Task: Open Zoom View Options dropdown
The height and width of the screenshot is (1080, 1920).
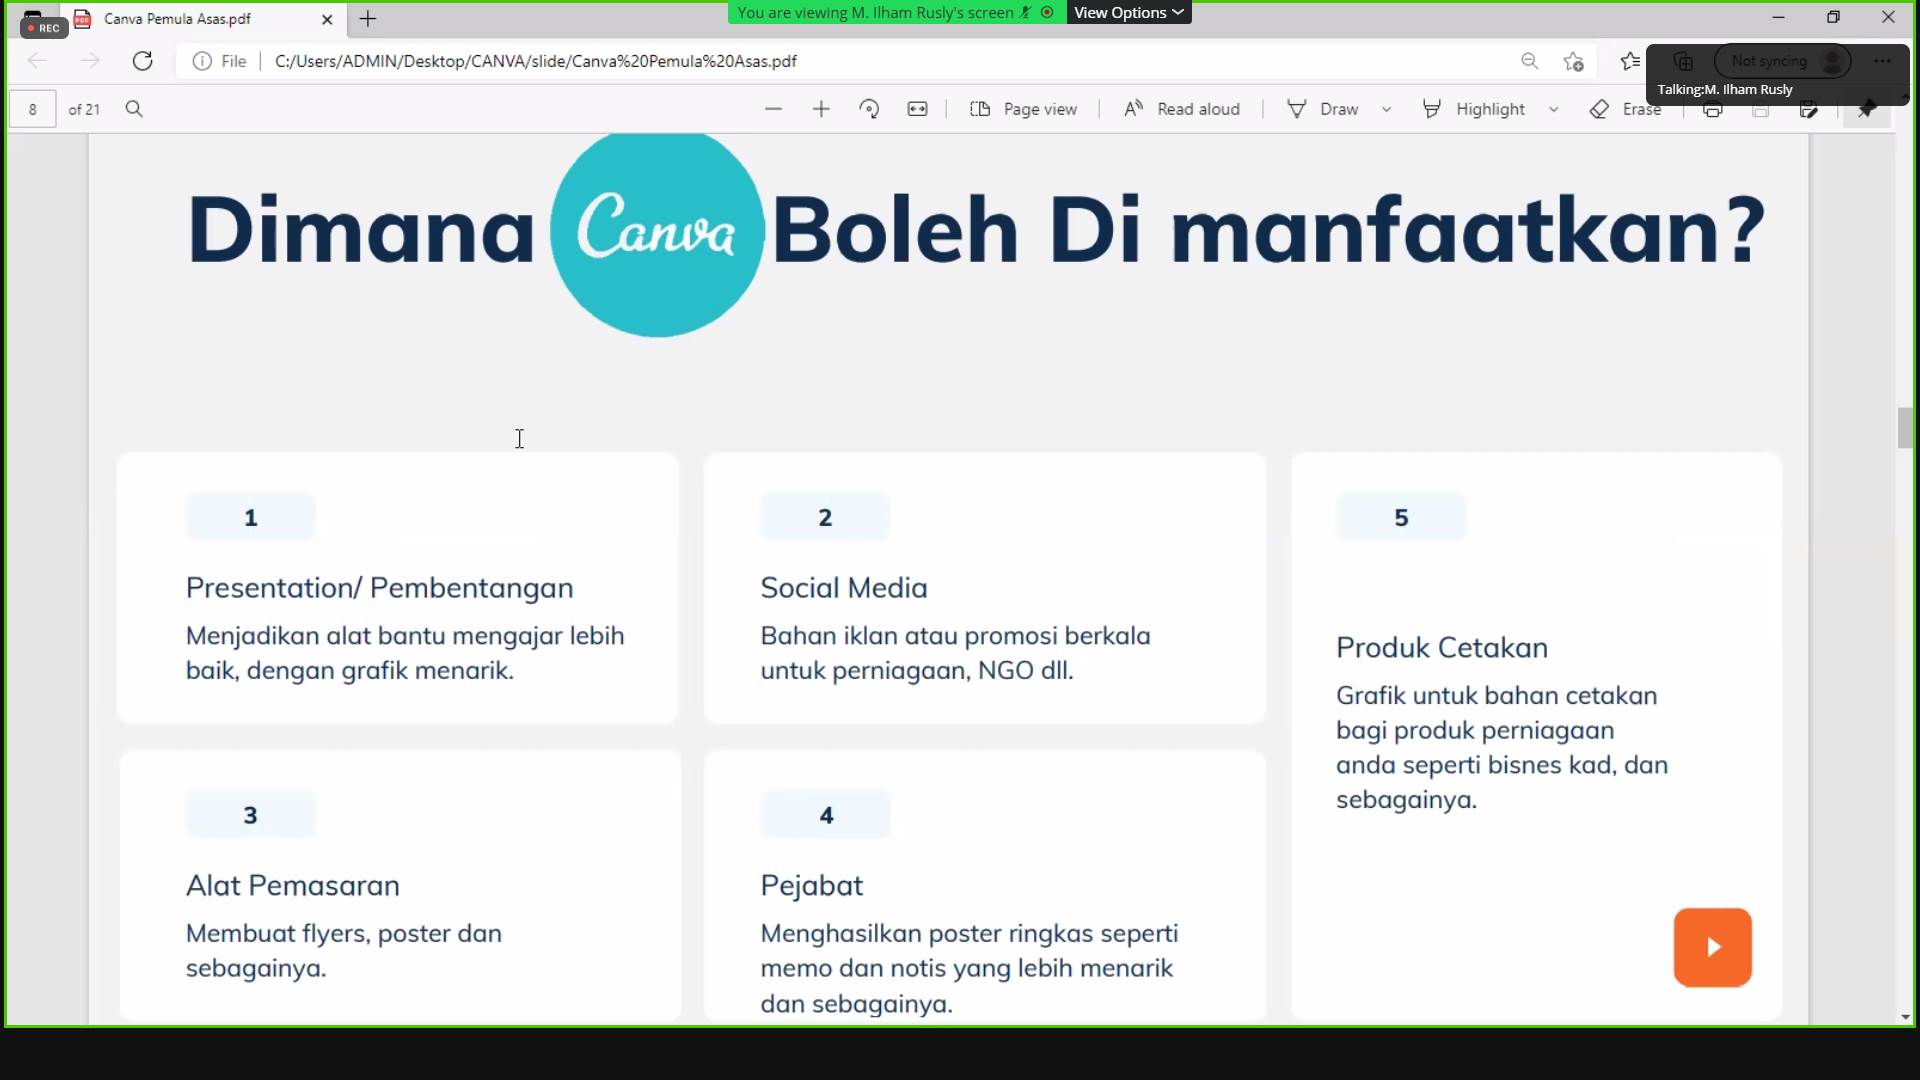Action: pyautogui.click(x=1129, y=12)
